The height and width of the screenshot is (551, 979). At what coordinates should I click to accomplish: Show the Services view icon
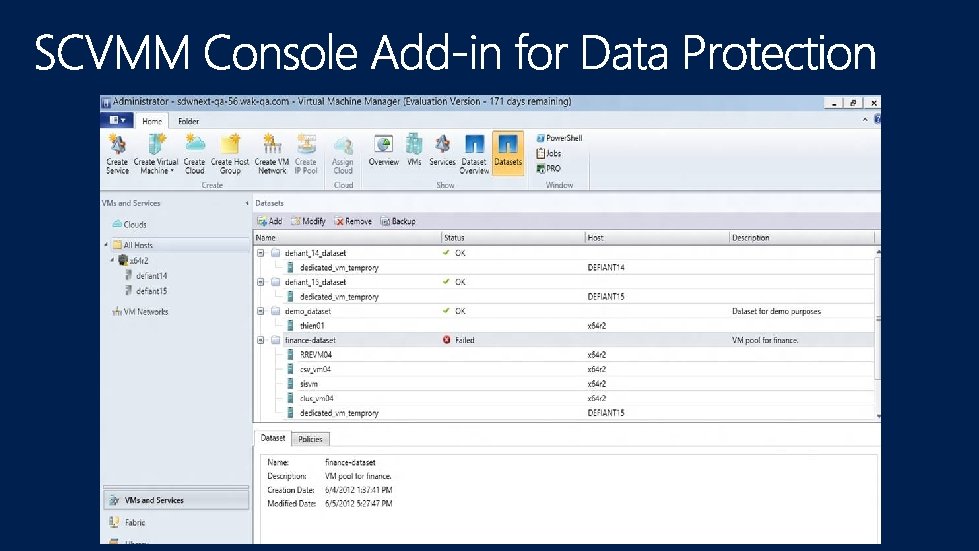(442, 150)
